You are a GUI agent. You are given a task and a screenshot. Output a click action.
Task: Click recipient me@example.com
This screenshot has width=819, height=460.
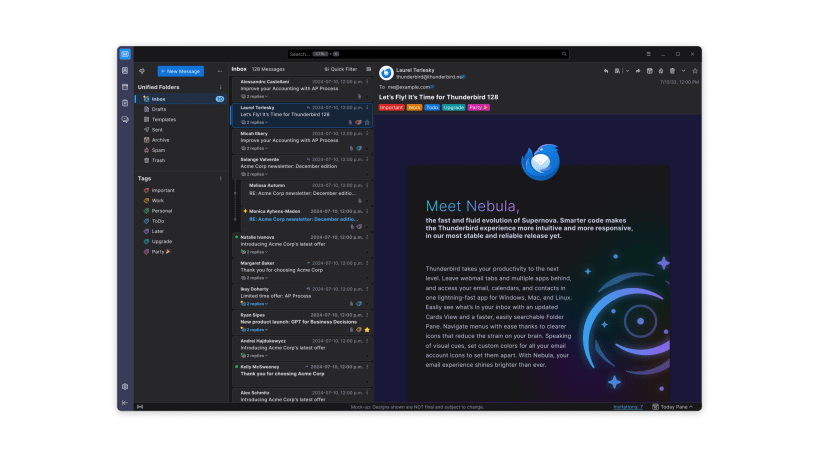[409, 87]
